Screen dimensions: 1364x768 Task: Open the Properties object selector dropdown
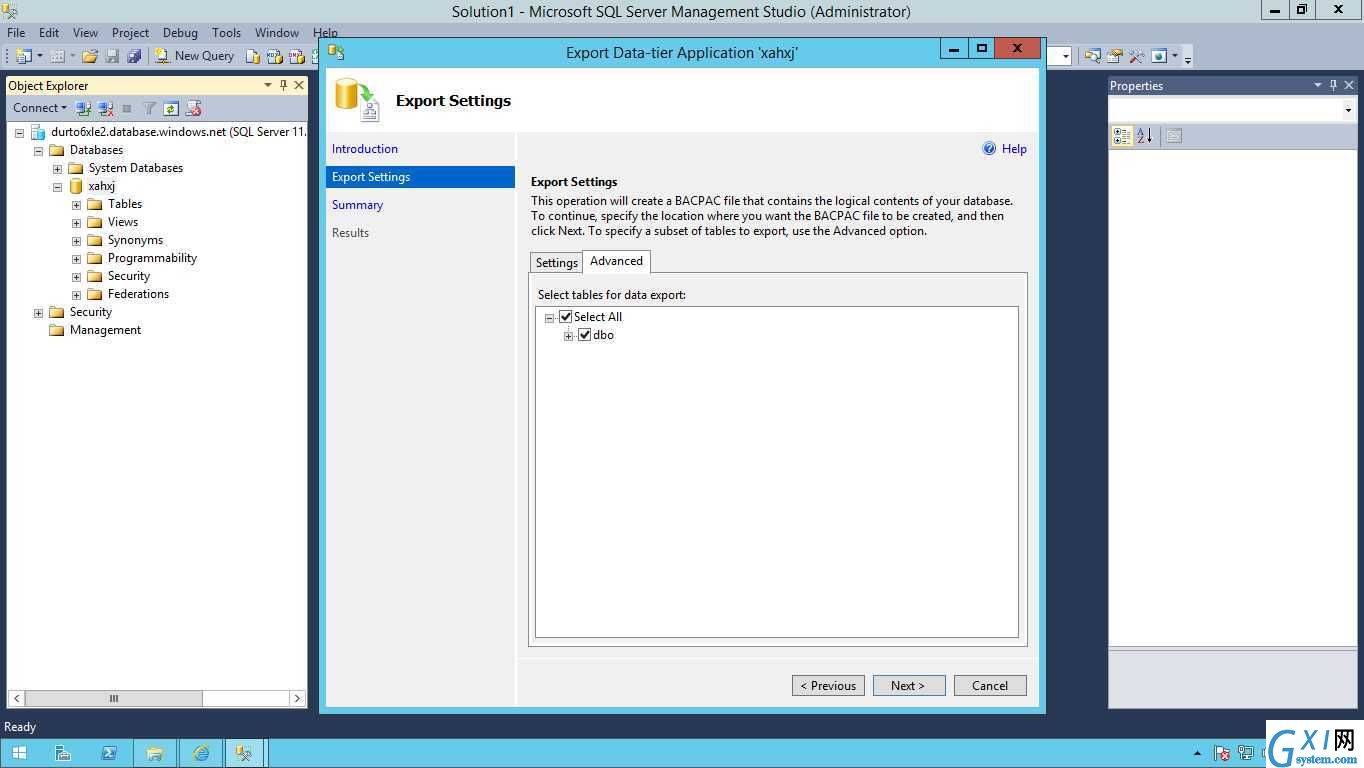[1348, 110]
